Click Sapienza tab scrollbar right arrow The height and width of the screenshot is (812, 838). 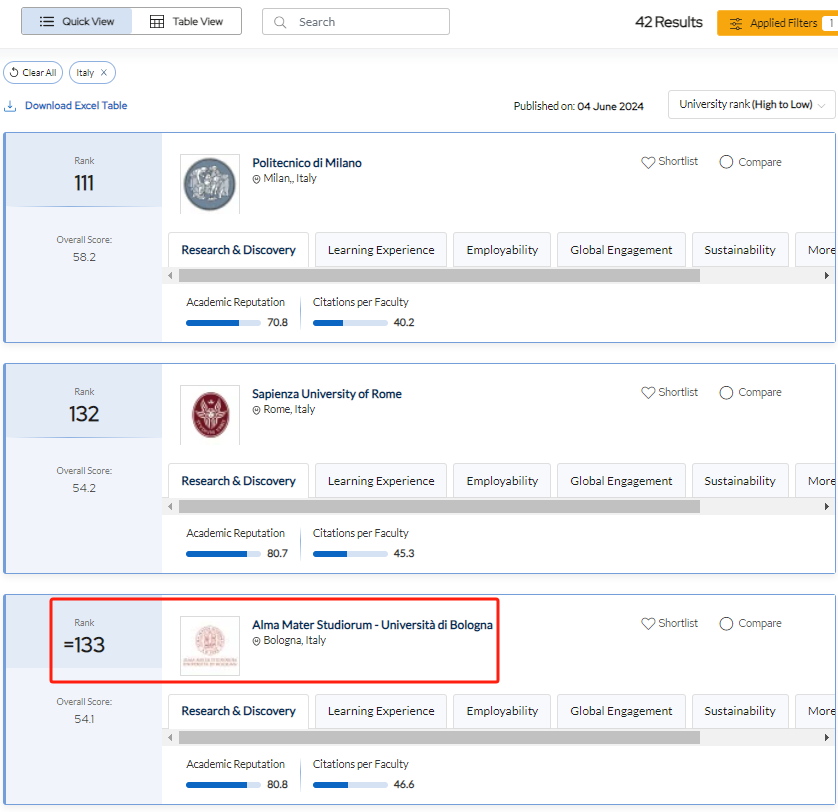[x=827, y=507]
